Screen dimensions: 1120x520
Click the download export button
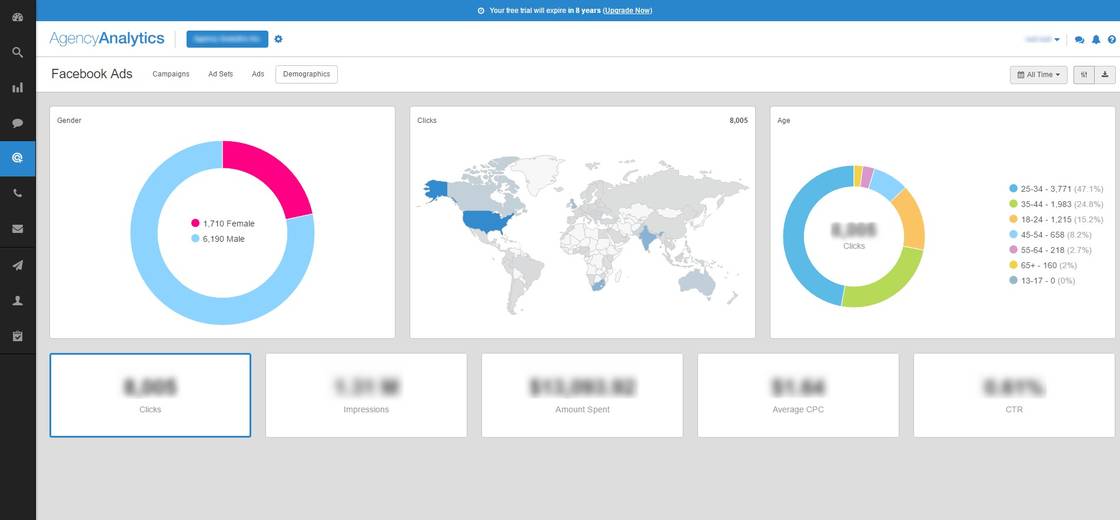click(x=1105, y=75)
